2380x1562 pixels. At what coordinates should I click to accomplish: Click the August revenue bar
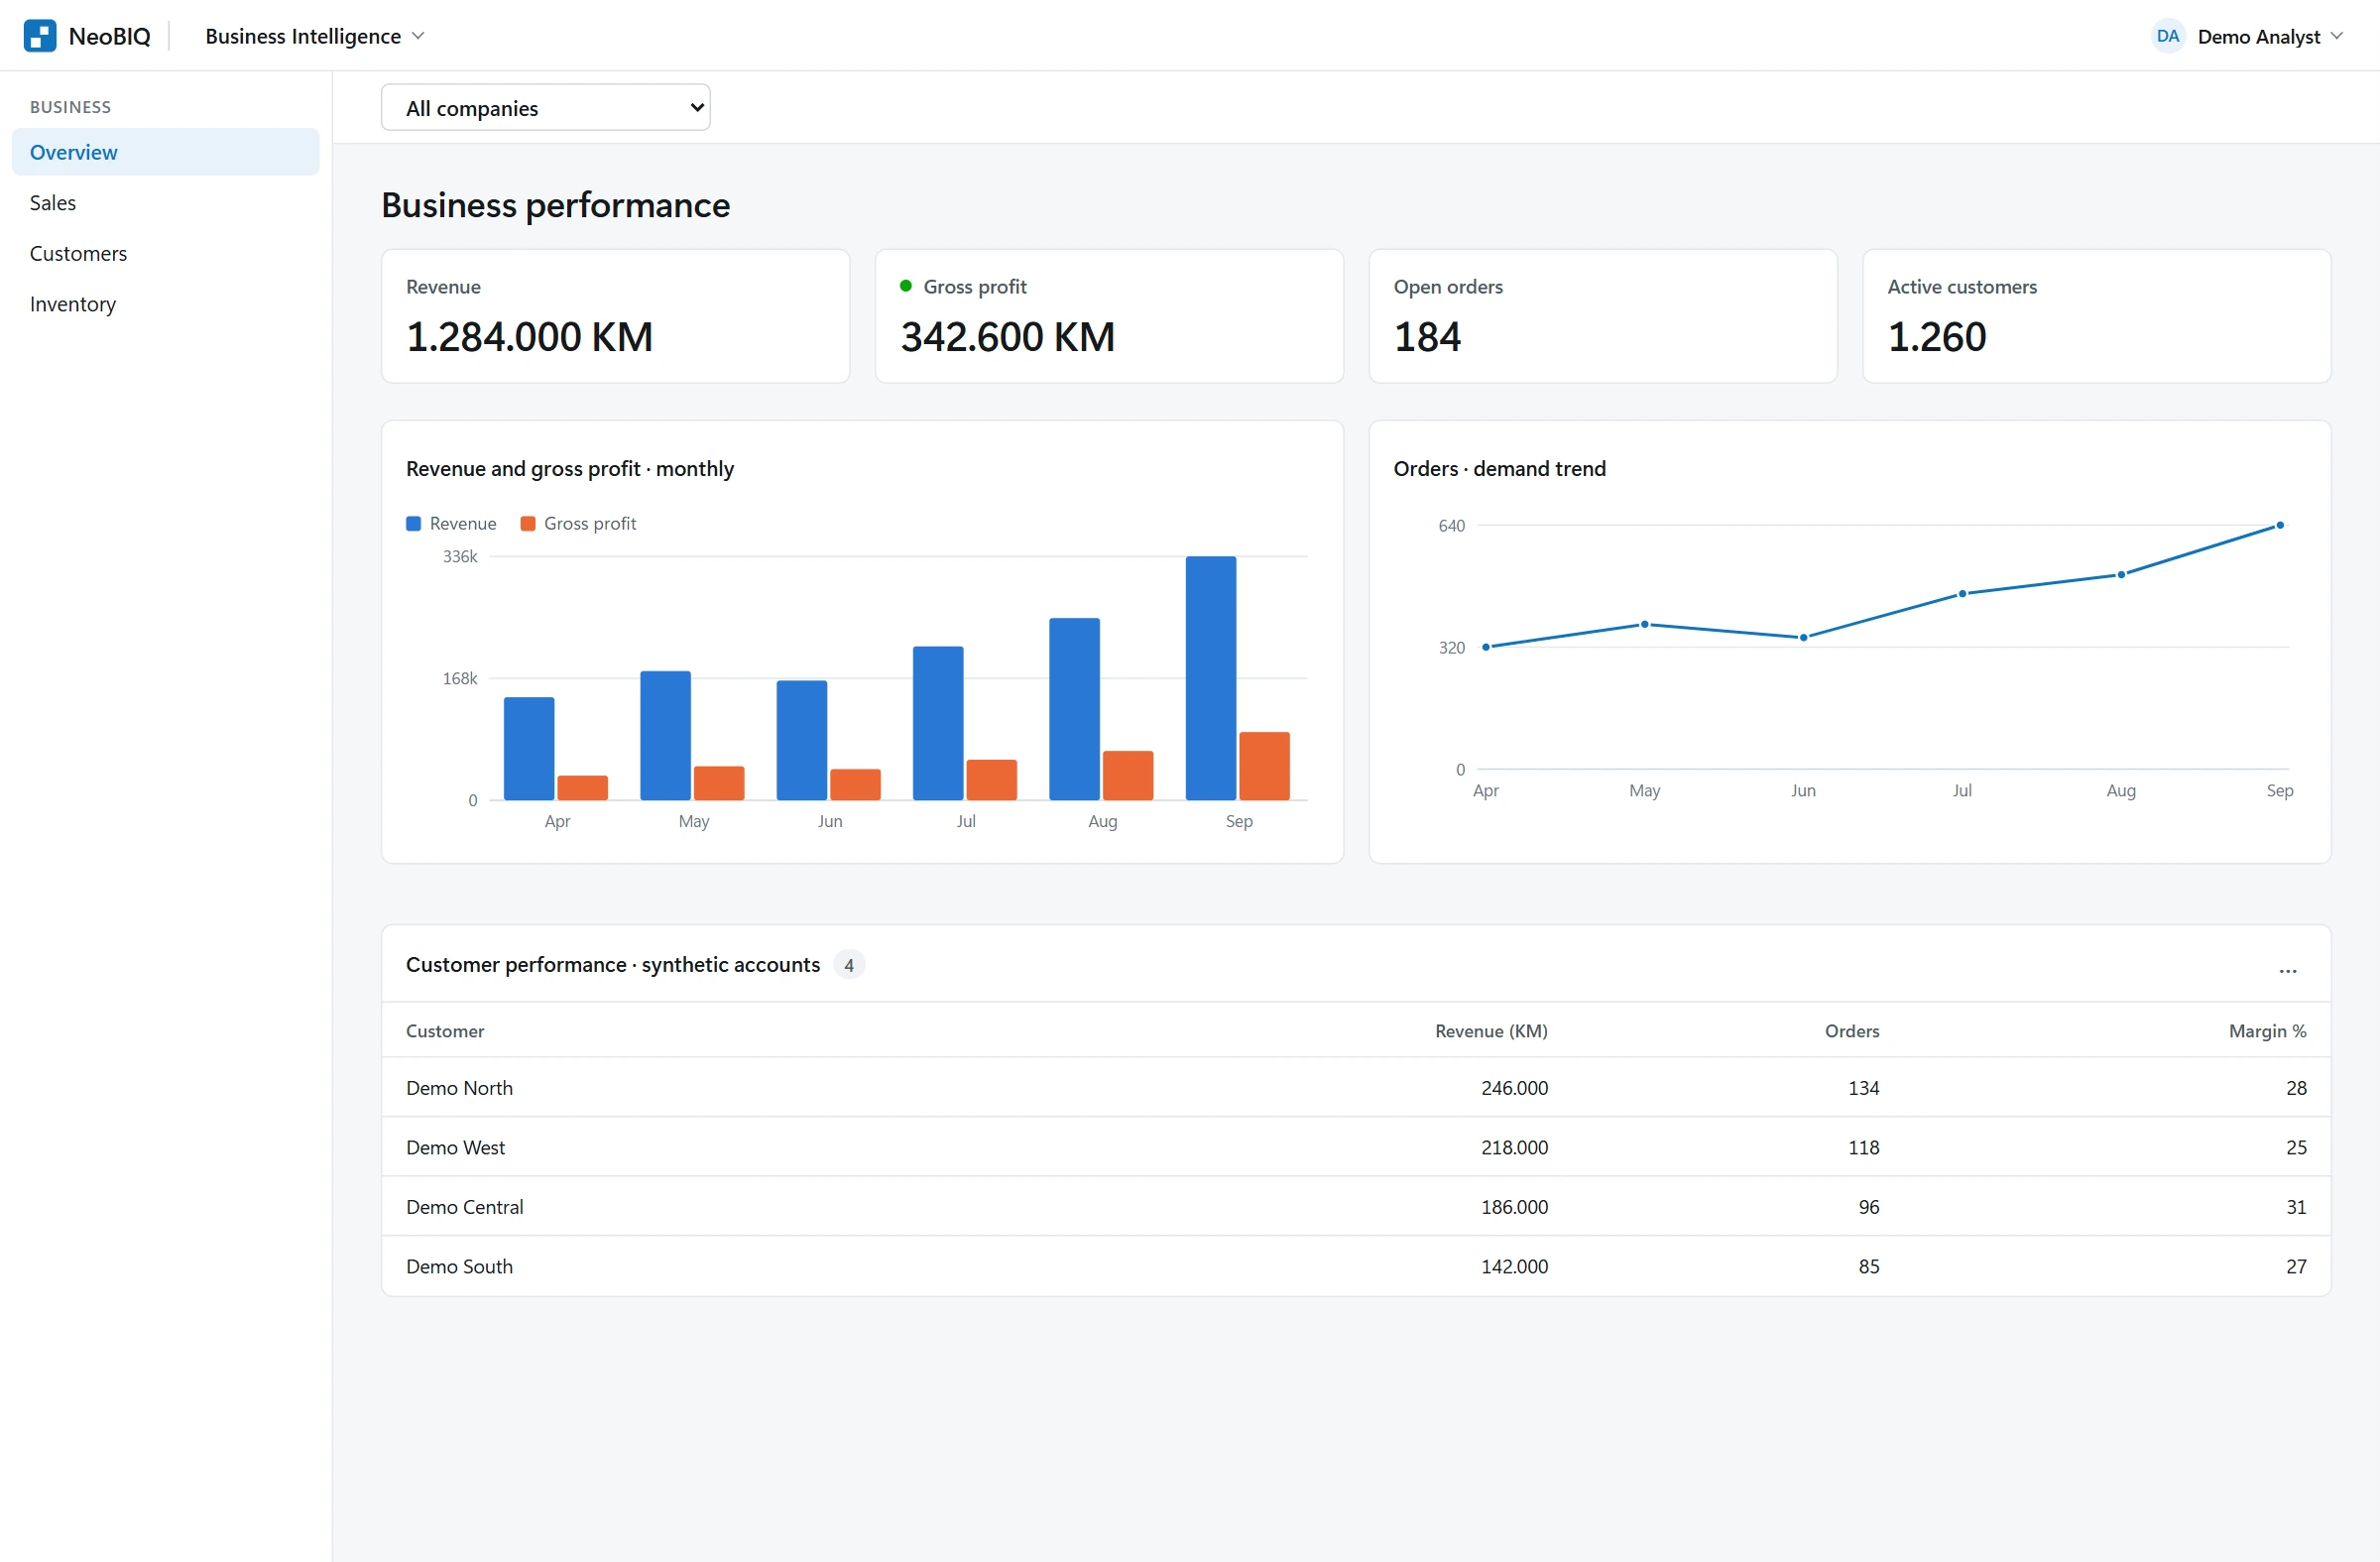point(1074,709)
